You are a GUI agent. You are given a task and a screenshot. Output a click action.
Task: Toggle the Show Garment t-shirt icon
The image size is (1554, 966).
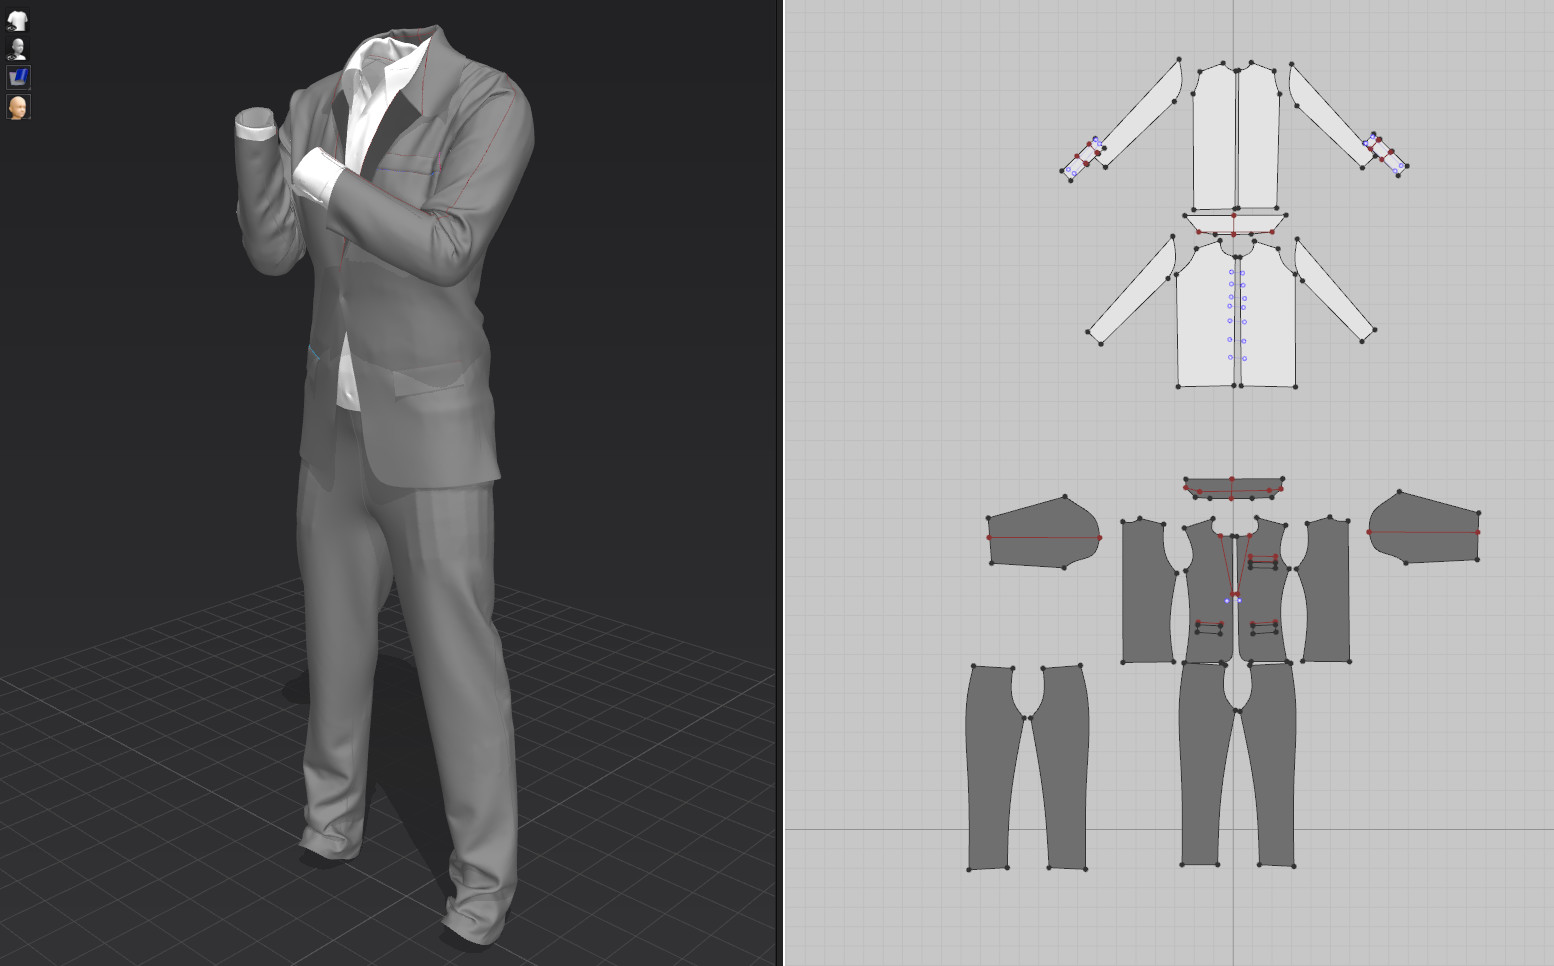[x=18, y=20]
